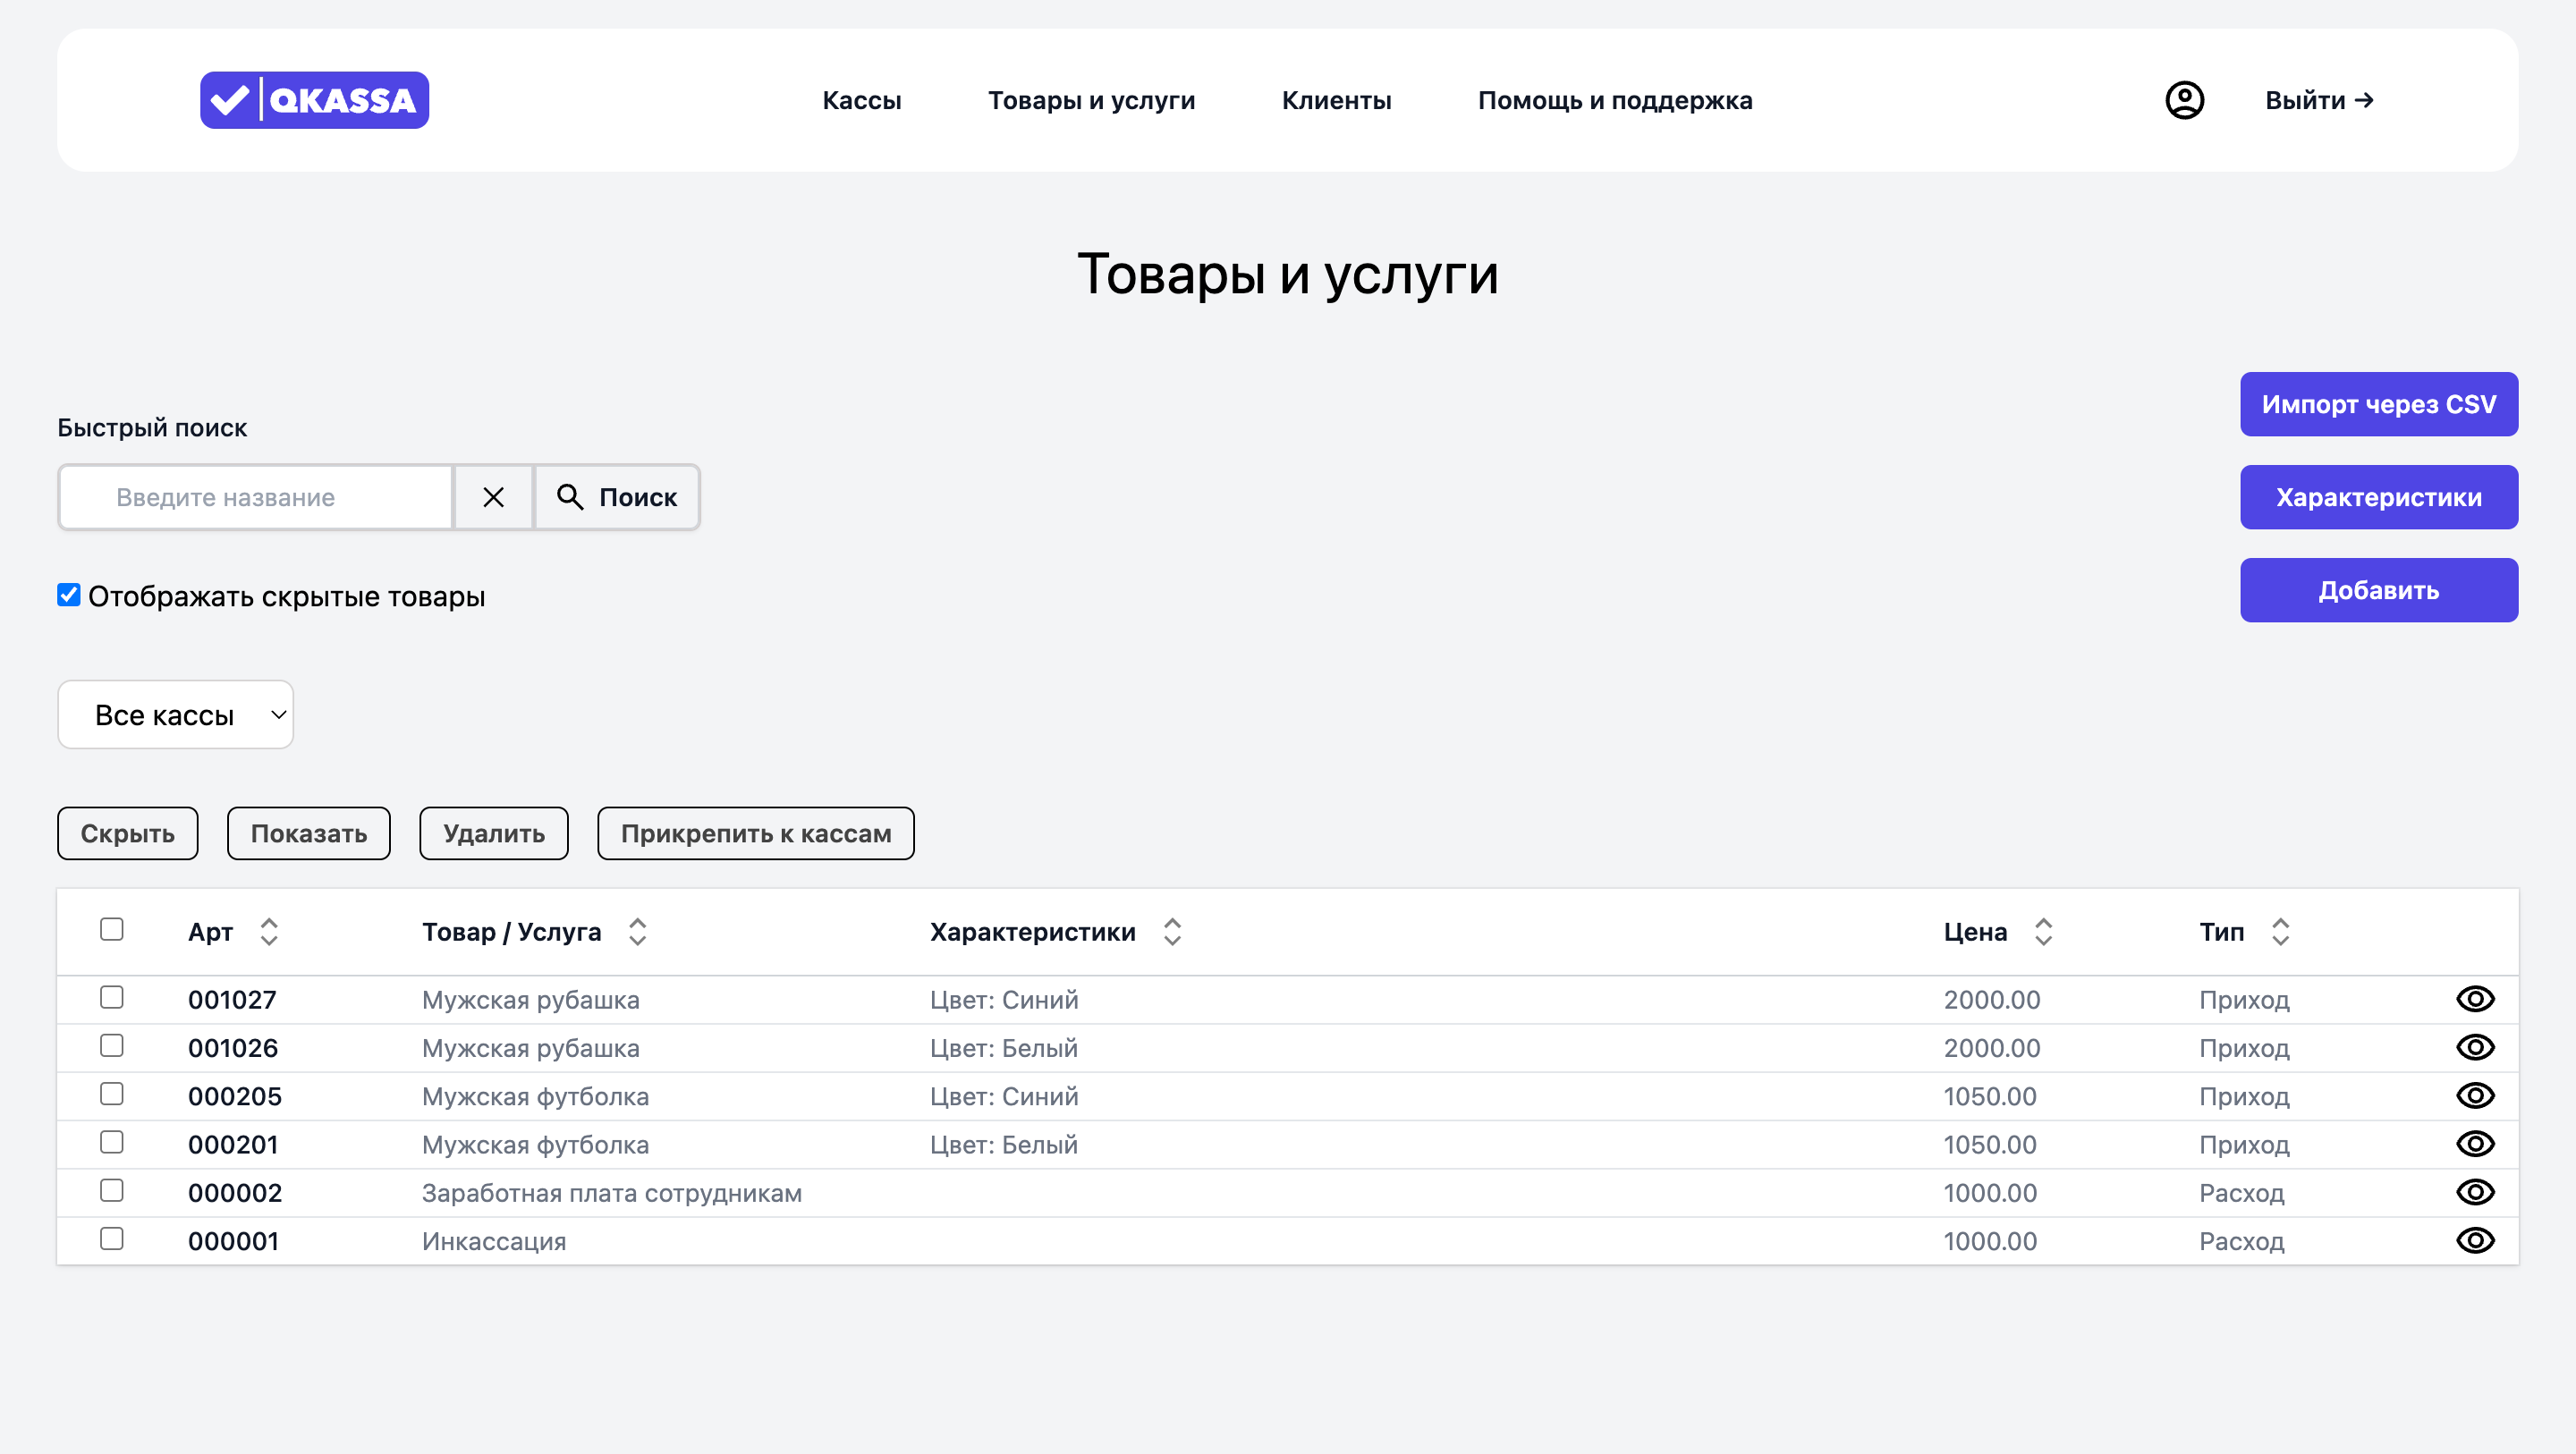This screenshot has height=1454, width=2576.
Task: Open the Все кассы dropdown
Action: point(176,714)
